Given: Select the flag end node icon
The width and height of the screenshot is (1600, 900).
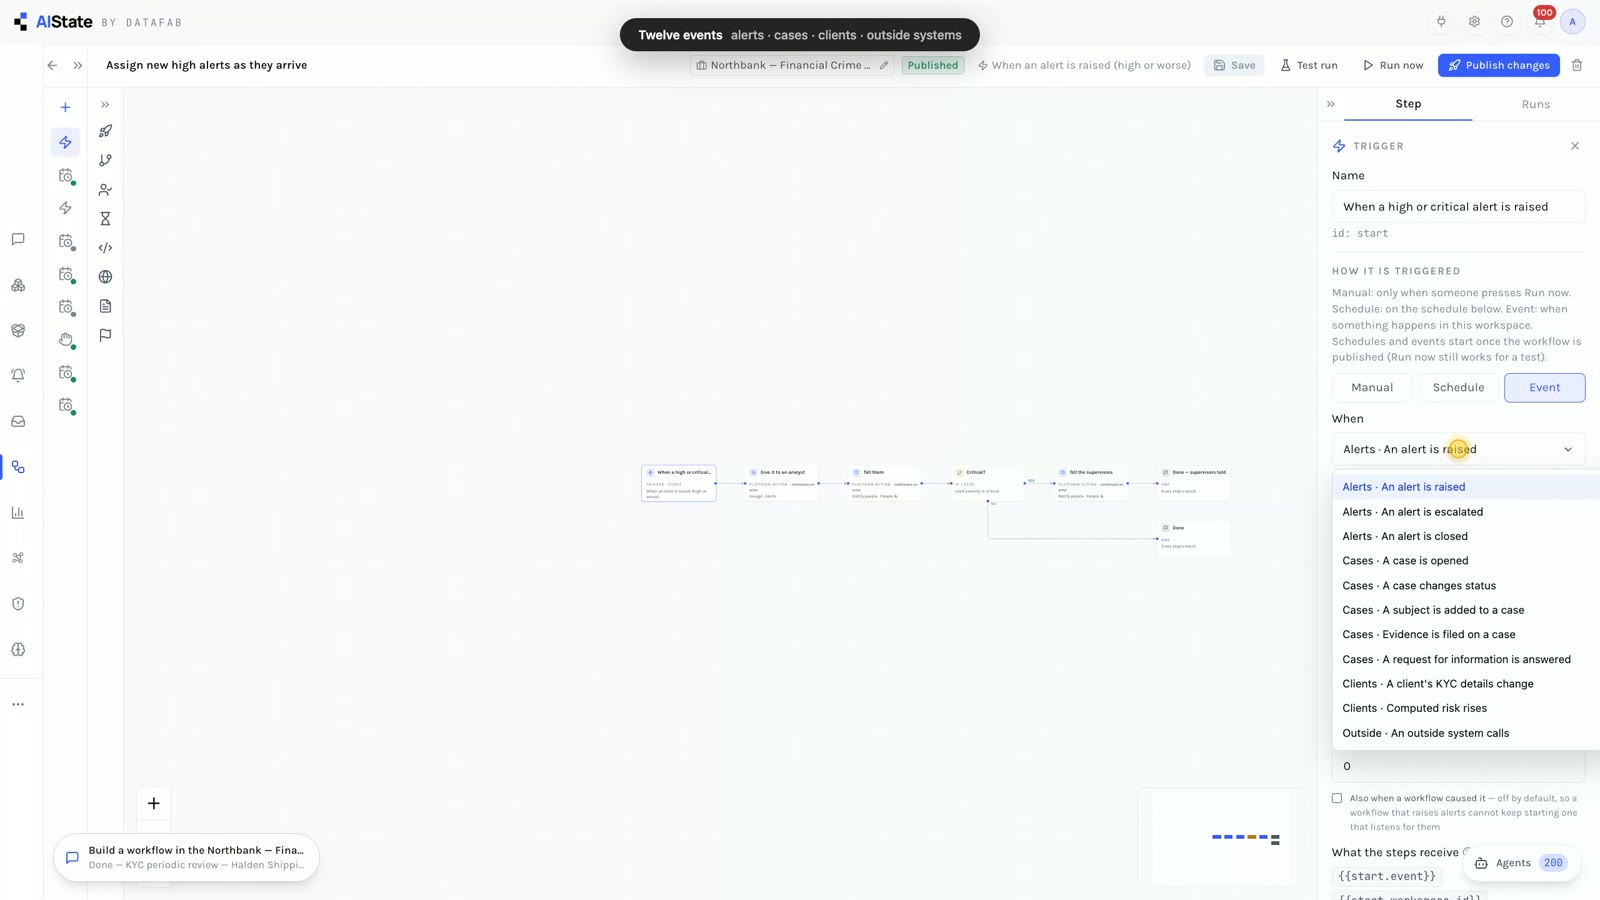Looking at the screenshot, I should point(105,336).
